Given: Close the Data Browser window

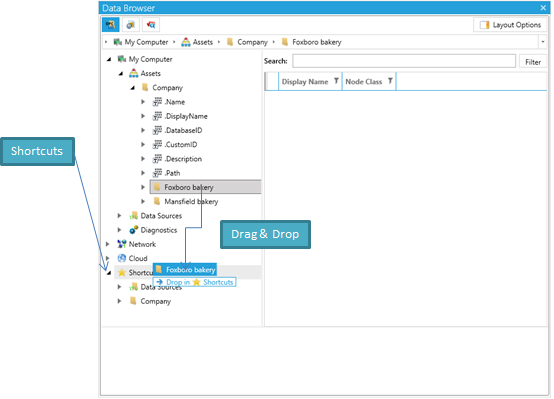Looking at the screenshot, I should click(543, 7).
